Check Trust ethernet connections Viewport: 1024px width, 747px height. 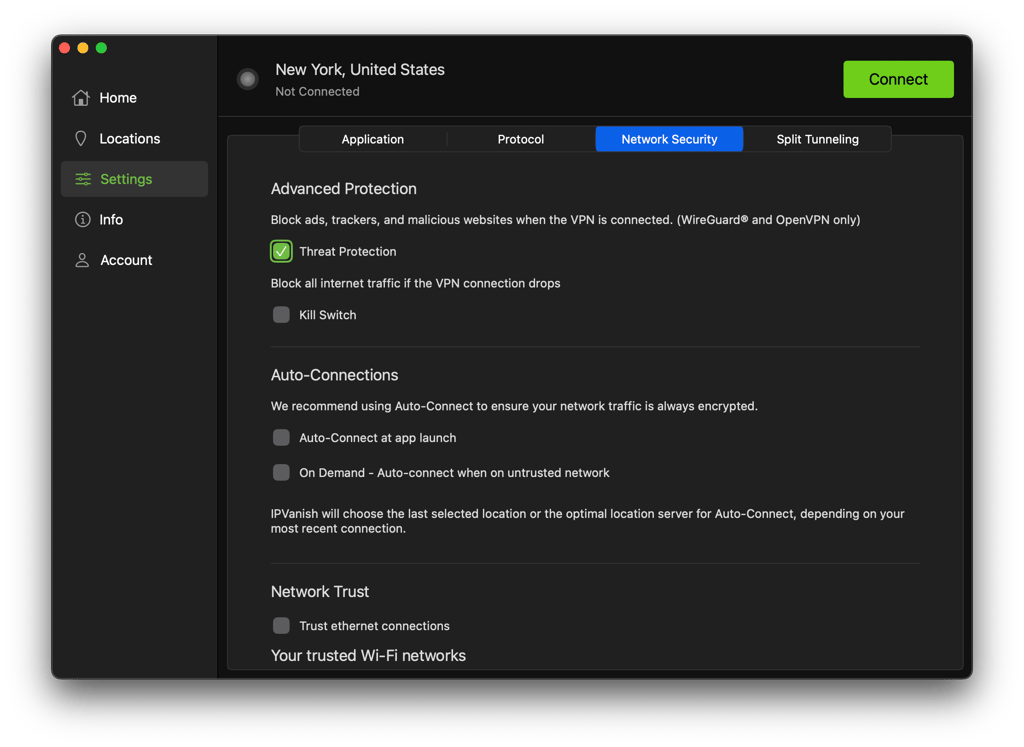pyautogui.click(x=281, y=626)
